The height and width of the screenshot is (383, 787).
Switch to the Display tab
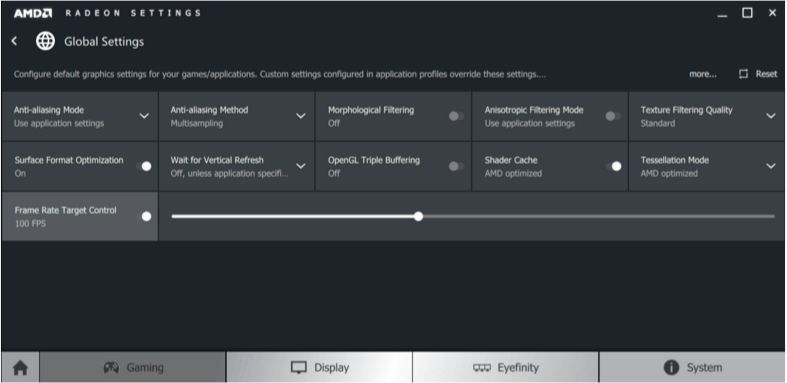(319, 367)
